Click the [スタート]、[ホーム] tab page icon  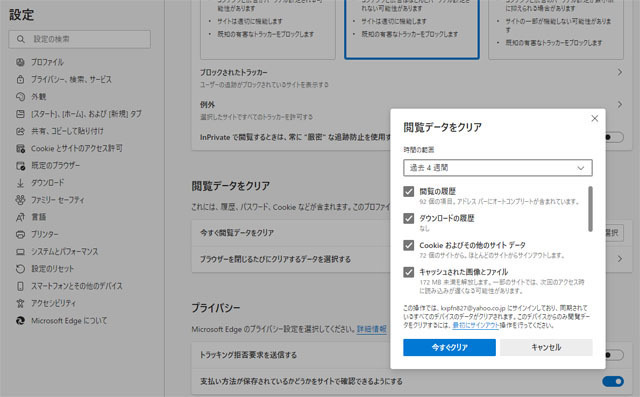click(x=20, y=114)
